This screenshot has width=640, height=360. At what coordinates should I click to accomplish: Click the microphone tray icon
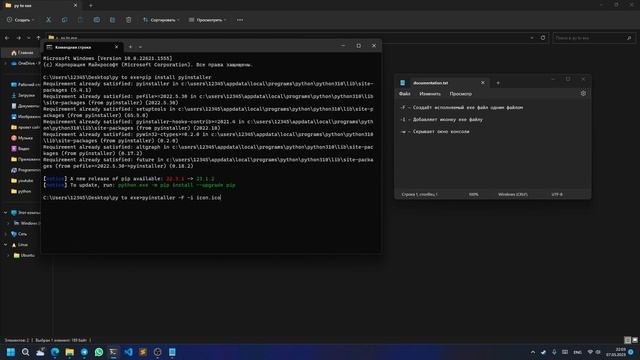click(554, 352)
